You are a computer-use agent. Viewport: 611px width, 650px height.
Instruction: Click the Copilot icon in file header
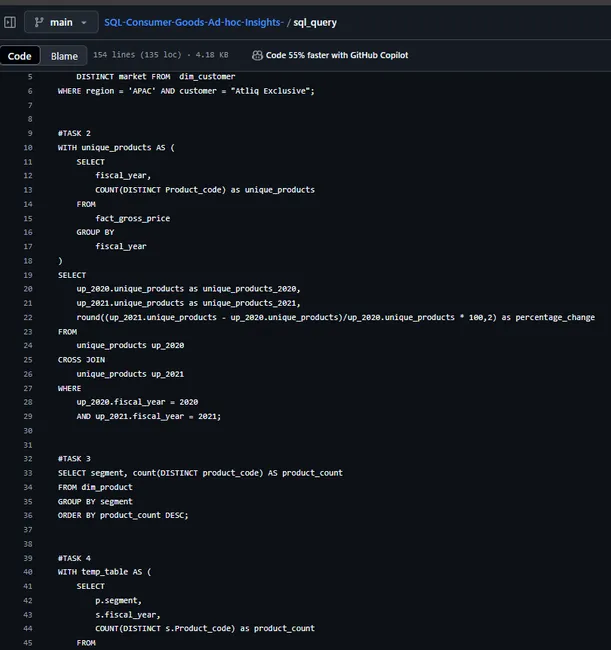(x=257, y=55)
